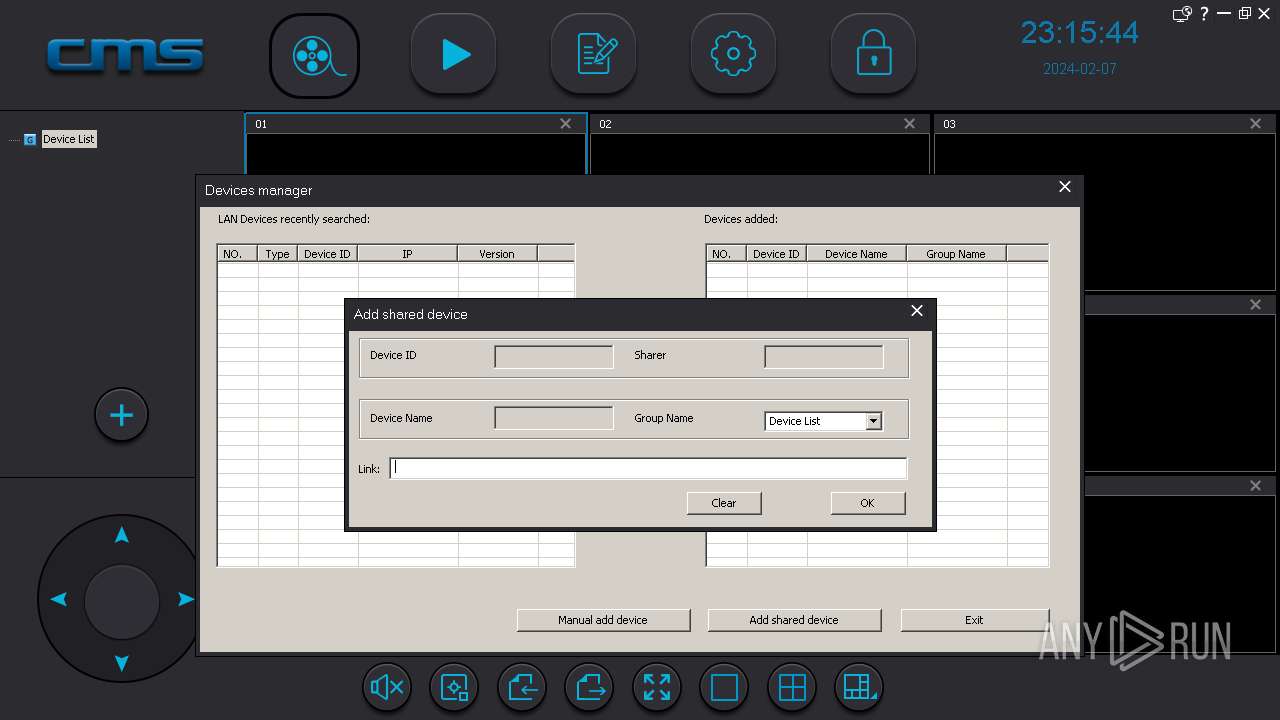Click the next page arrow icon
Screen dimensions: 1280x720
(589, 687)
